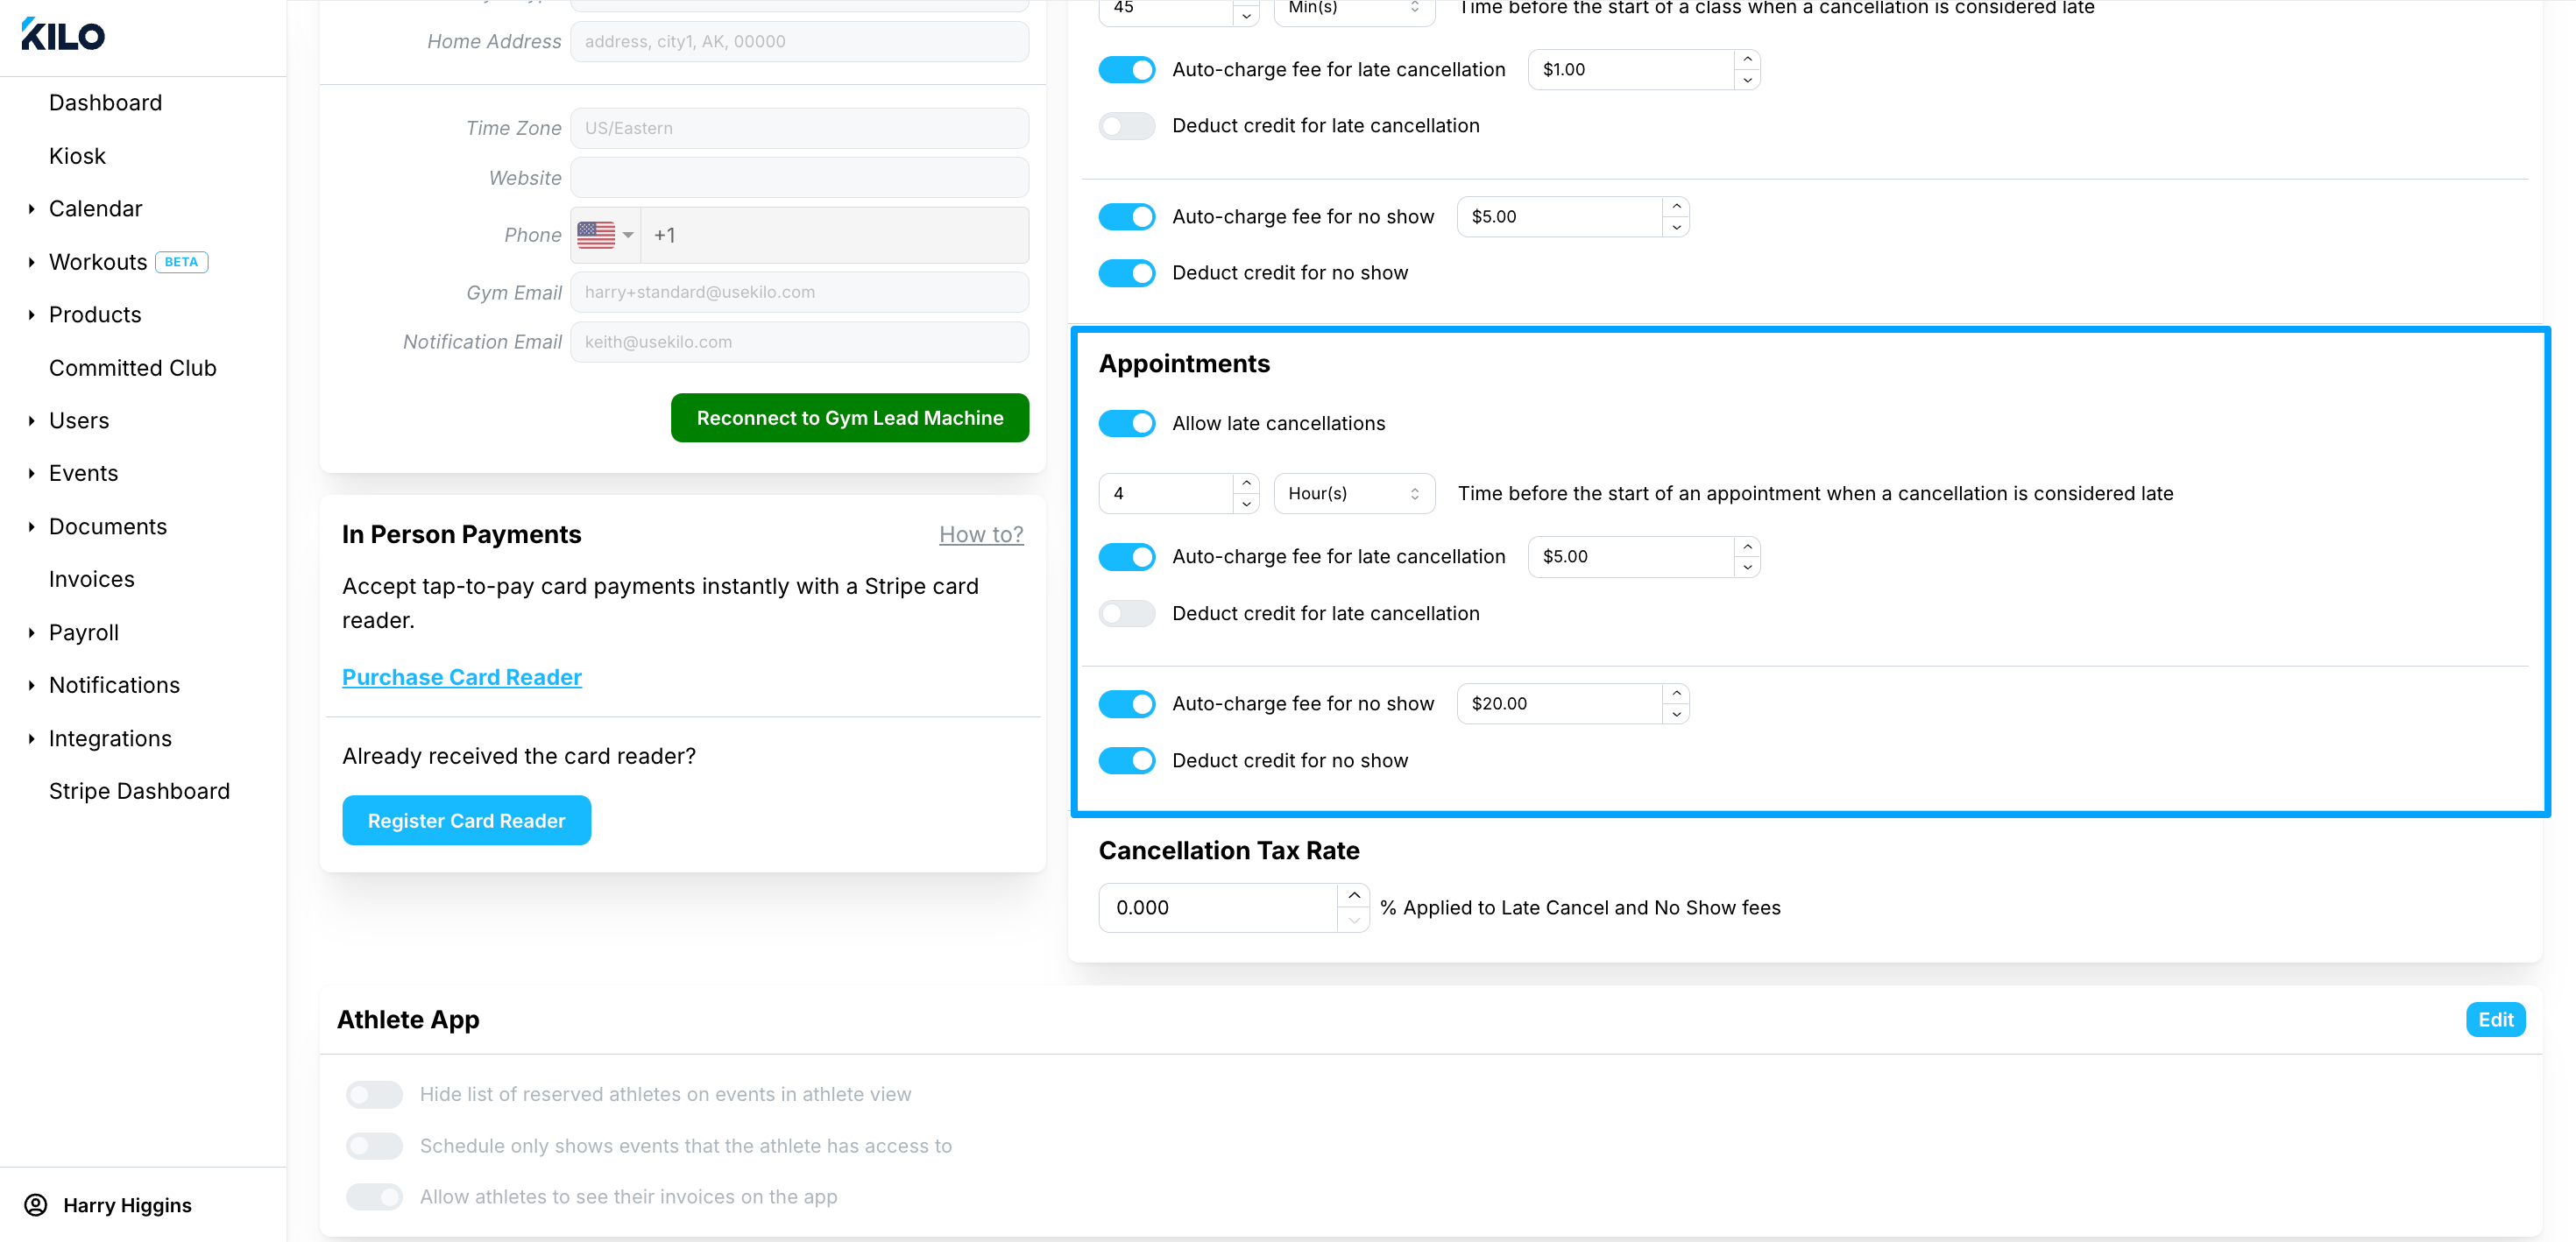Click the Harry Higgins profile icon

(36, 1204)
